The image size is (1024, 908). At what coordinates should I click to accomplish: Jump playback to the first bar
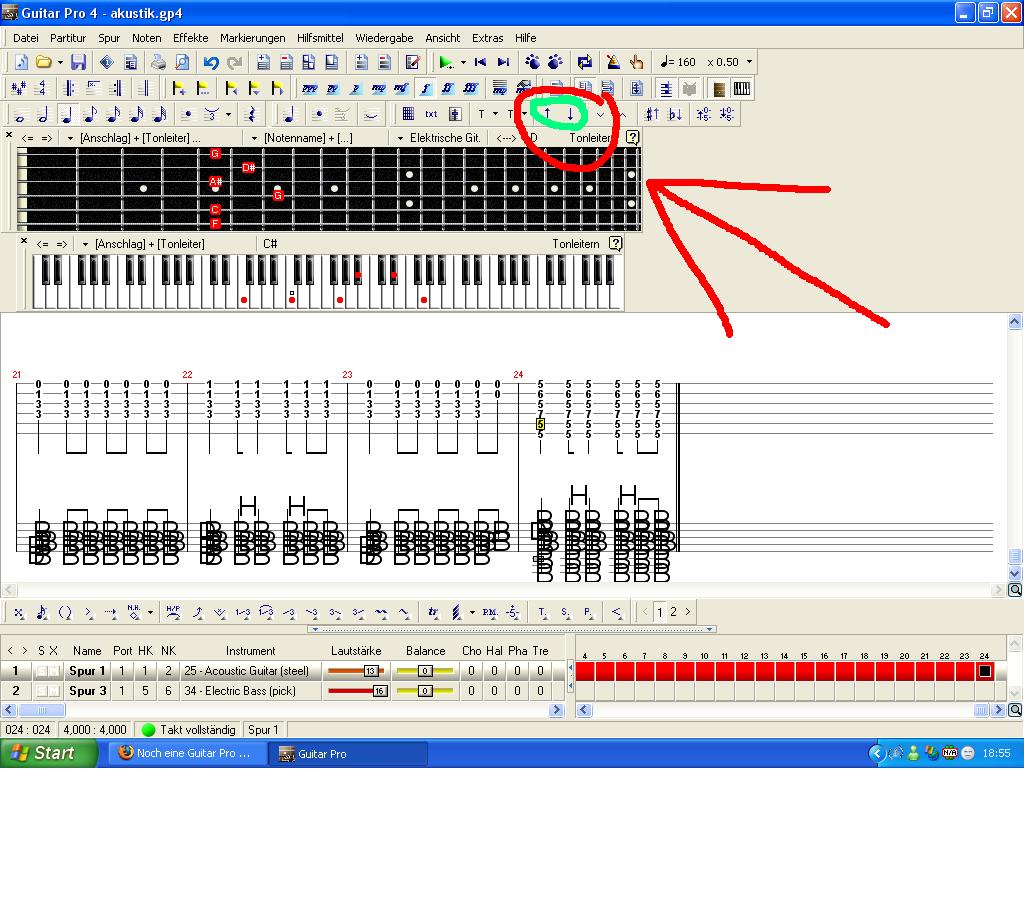[x=480, y=62]
